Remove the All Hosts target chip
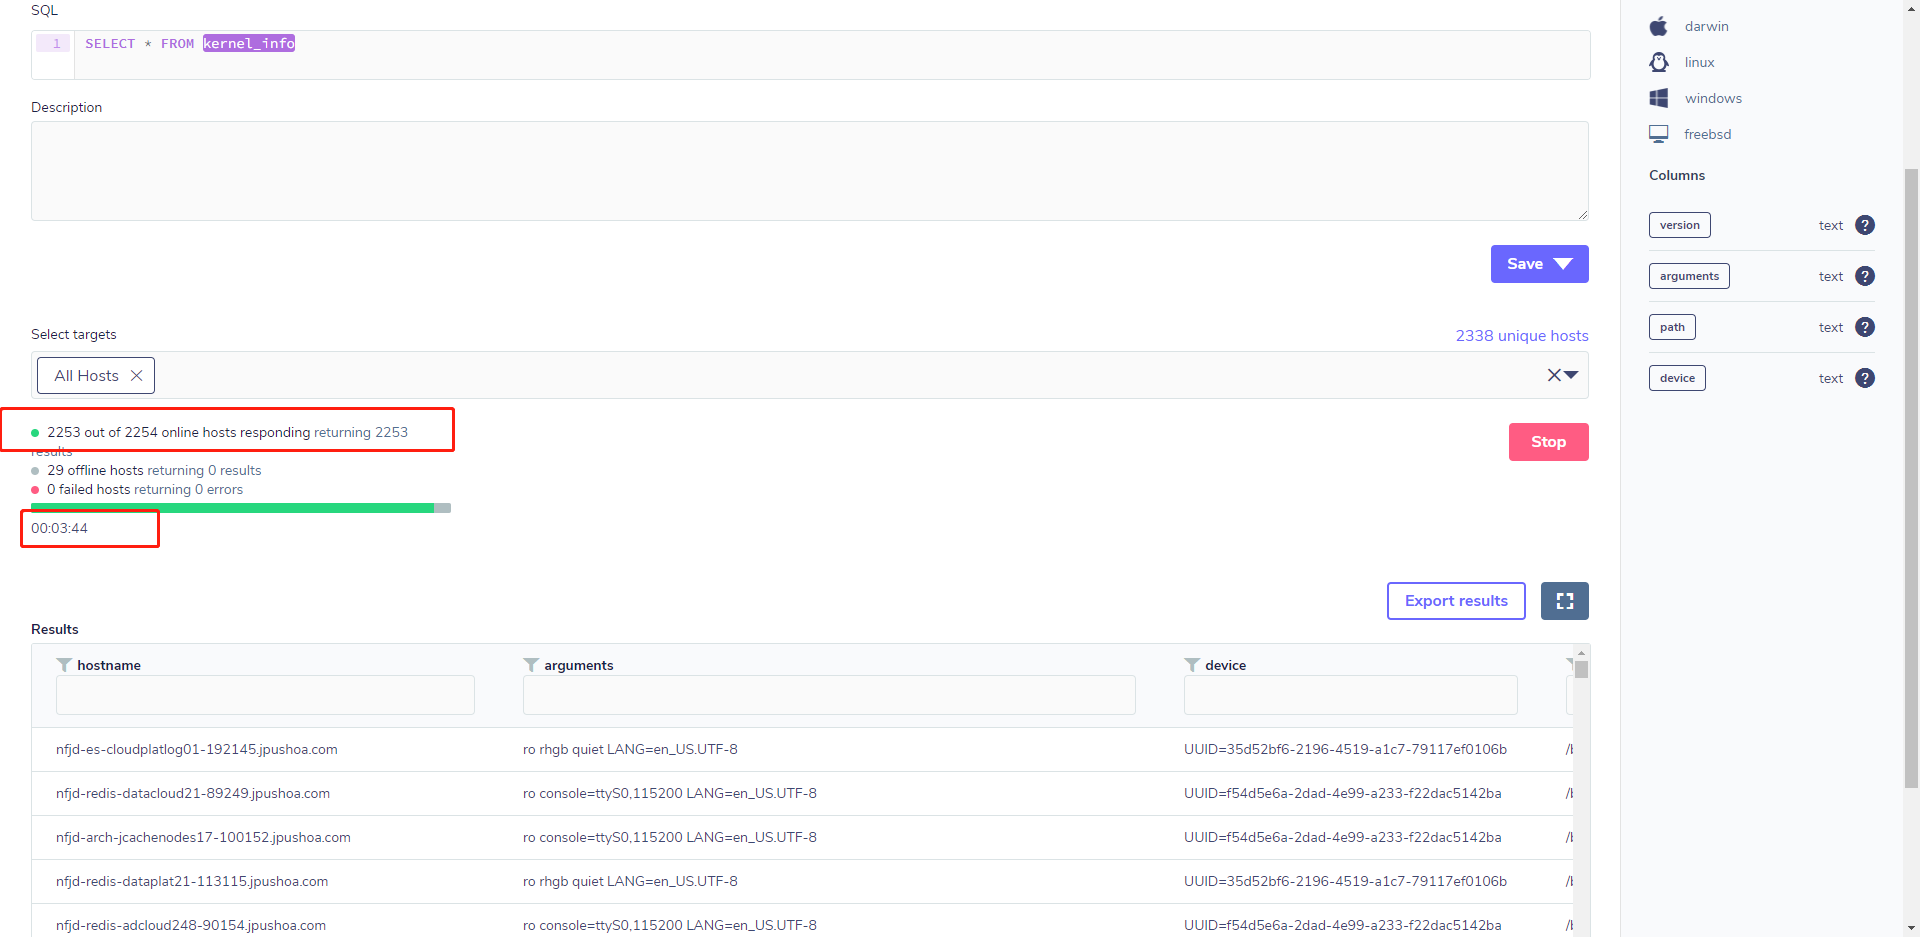The height and width of the screenshot is (937, 1920). tap(137, 375)
